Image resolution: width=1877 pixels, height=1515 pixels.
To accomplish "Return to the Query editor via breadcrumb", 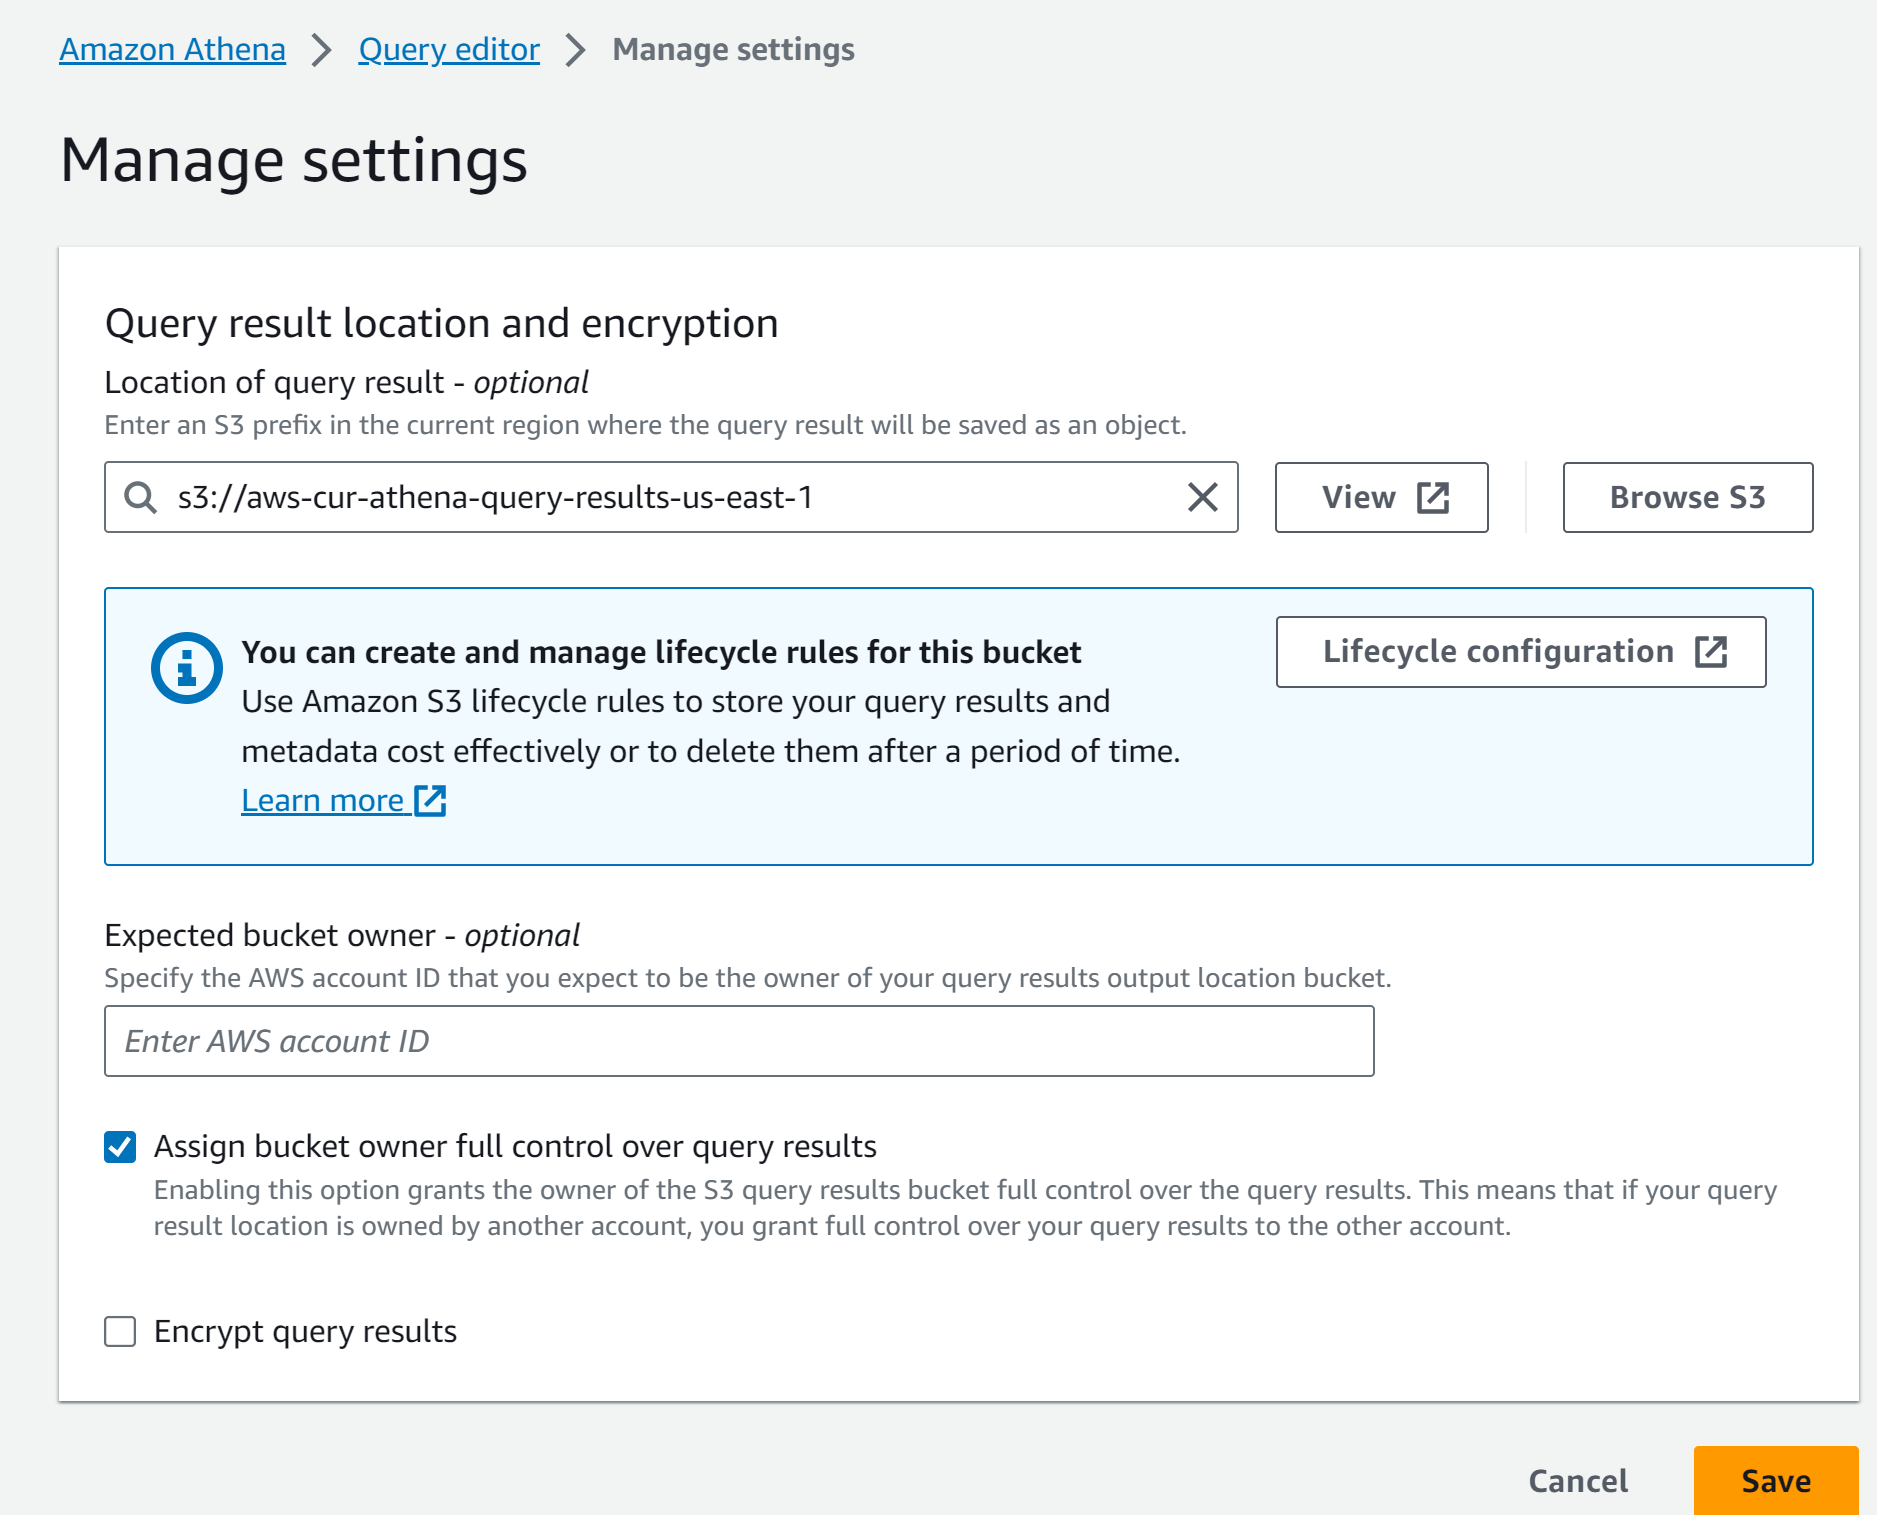I will pyautogui.click(x=448, y=48).
